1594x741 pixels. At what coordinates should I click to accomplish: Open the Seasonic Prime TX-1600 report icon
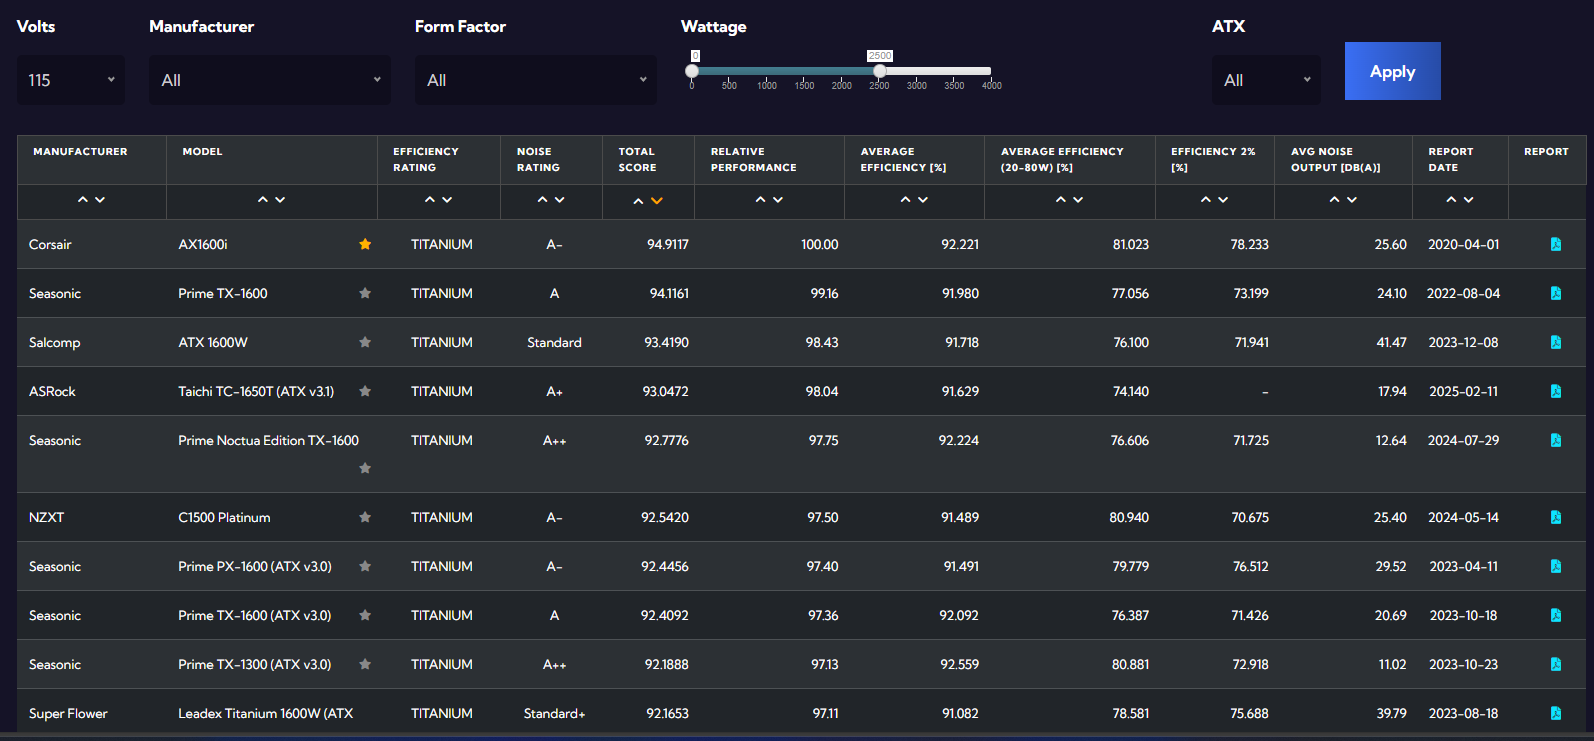click(1555, 293)
